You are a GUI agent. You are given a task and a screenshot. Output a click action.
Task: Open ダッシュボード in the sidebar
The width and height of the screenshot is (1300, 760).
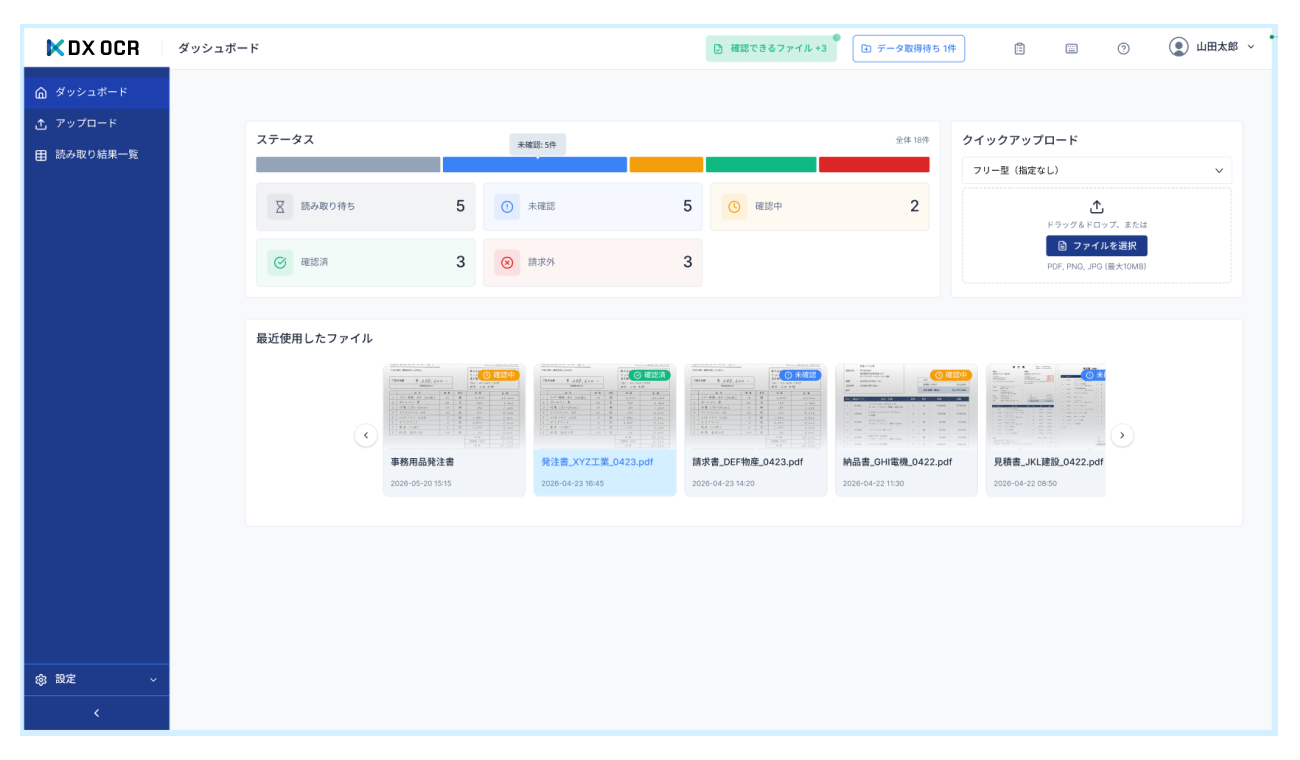pos(97,92)
